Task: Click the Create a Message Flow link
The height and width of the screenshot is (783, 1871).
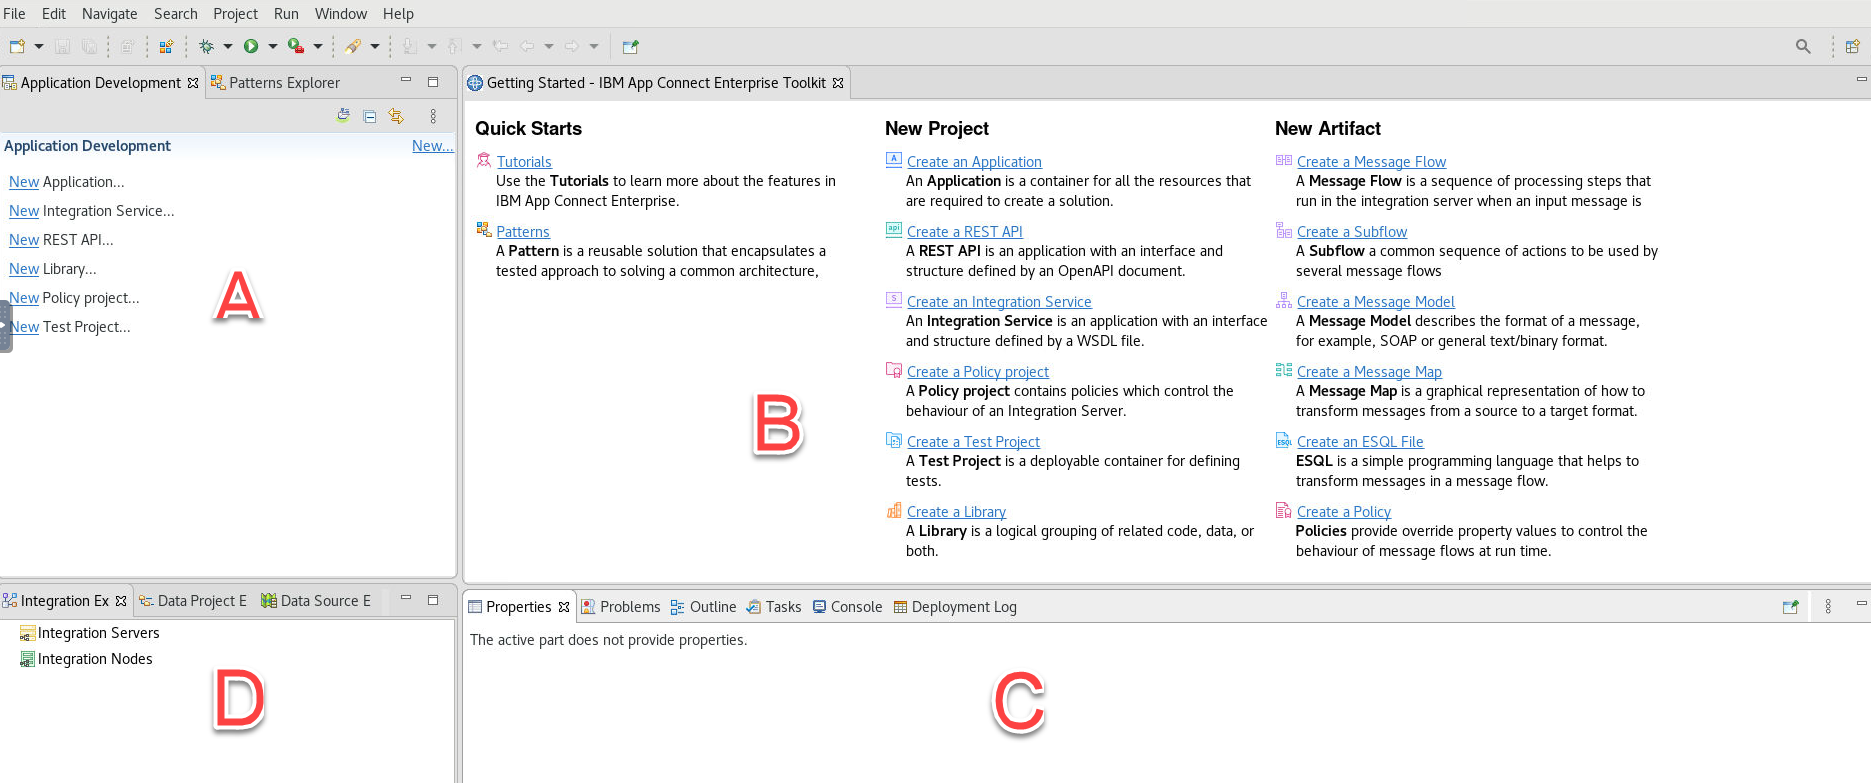Action: [x=1371, y=162]
